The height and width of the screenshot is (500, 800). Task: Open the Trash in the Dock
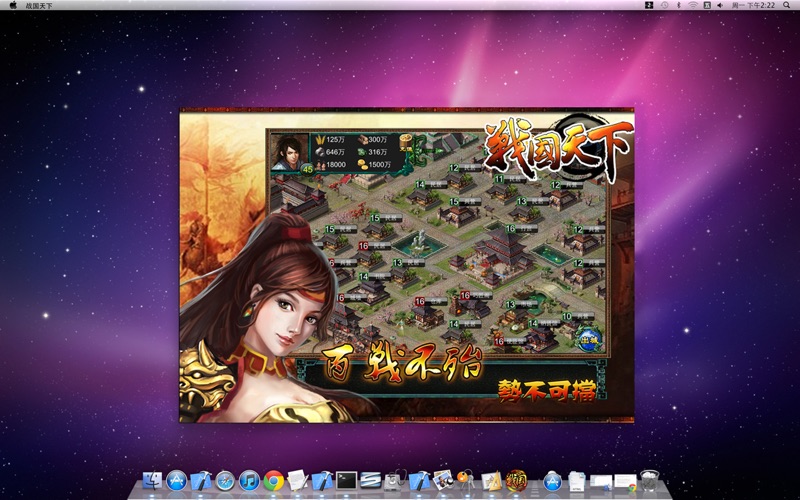pyautogui.click(x=649, y=481)
